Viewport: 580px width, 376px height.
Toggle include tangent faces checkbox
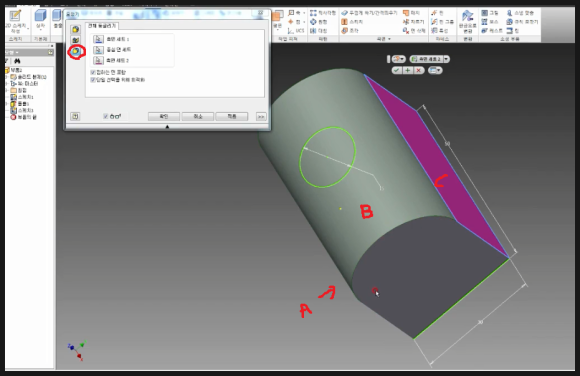[x=93, y=73]
